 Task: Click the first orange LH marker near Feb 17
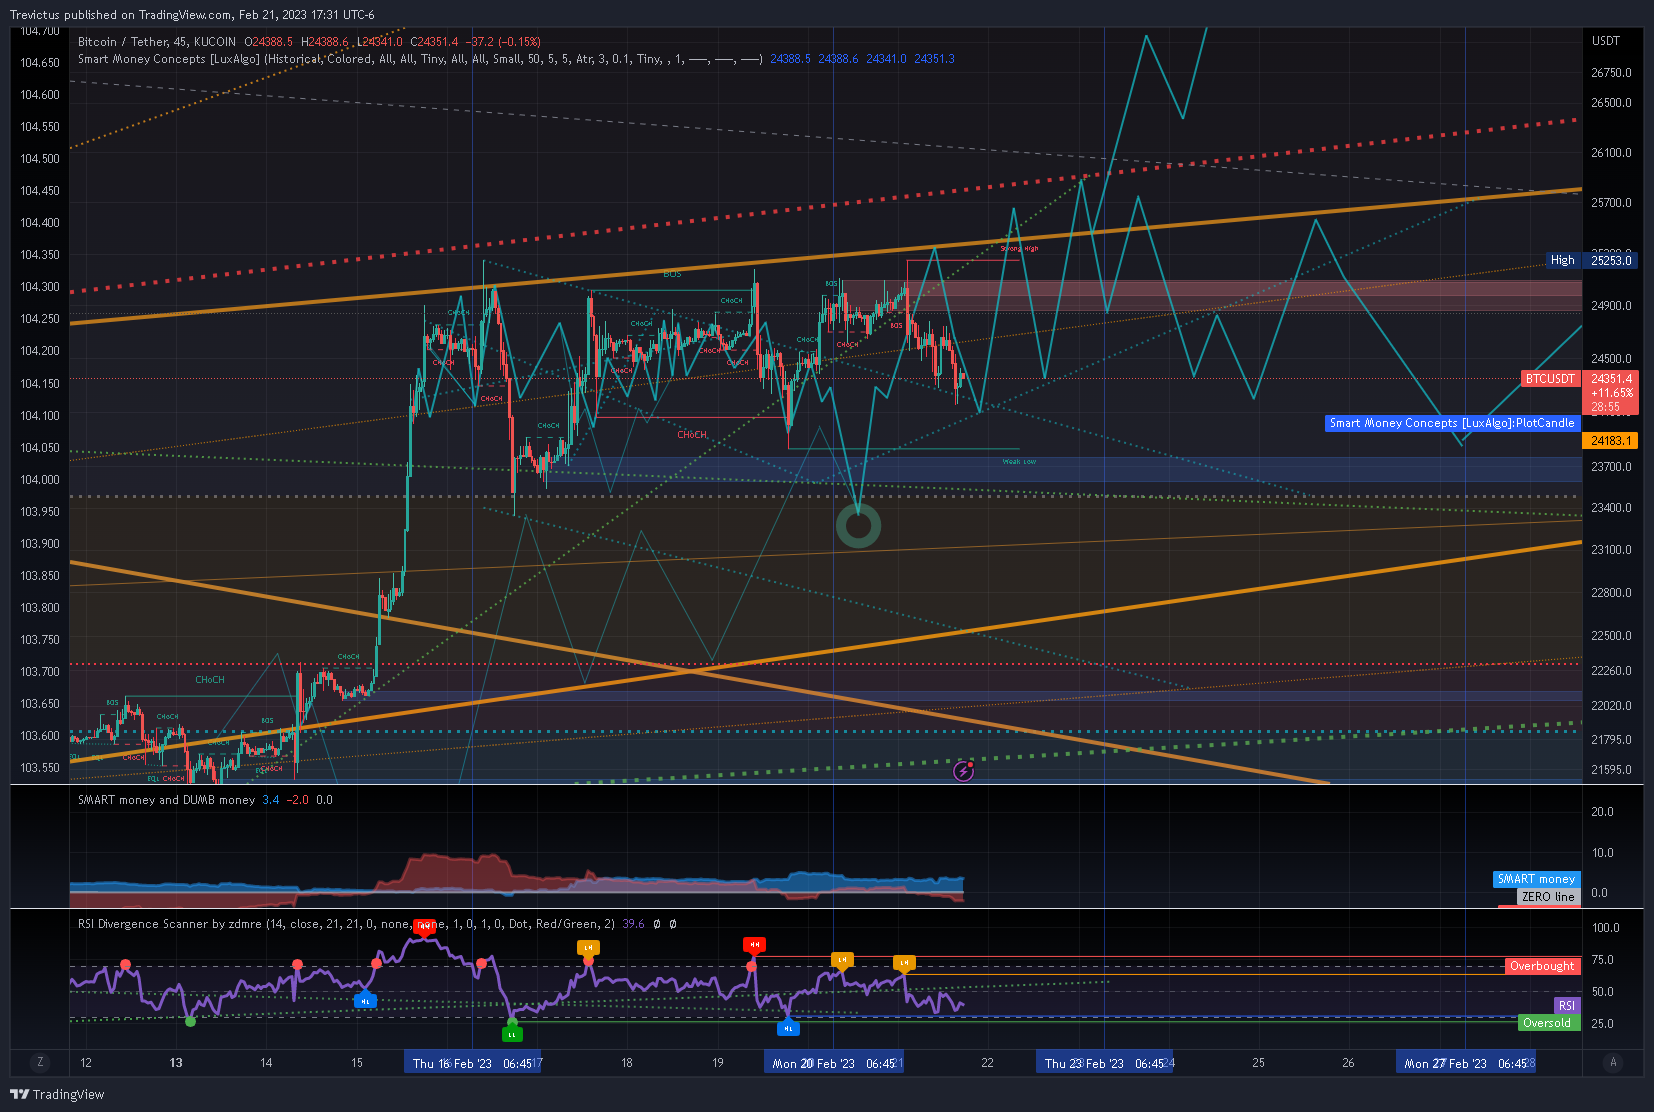(588, 947)
